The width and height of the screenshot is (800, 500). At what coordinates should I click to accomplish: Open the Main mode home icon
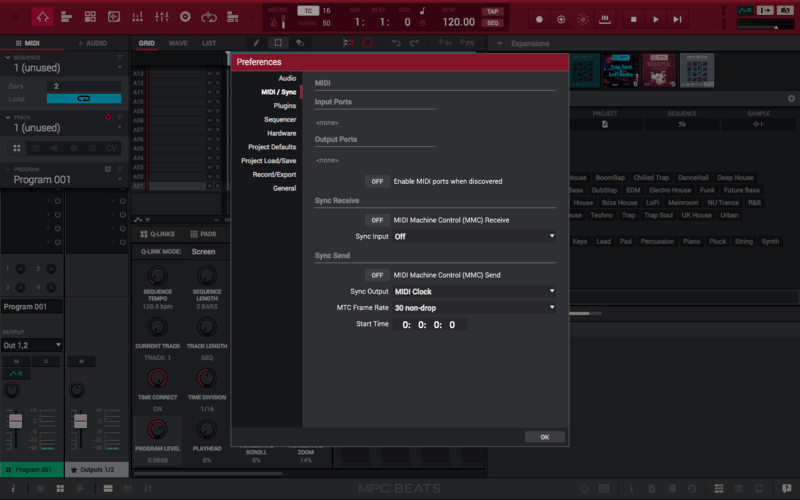[x=42, y=17]
